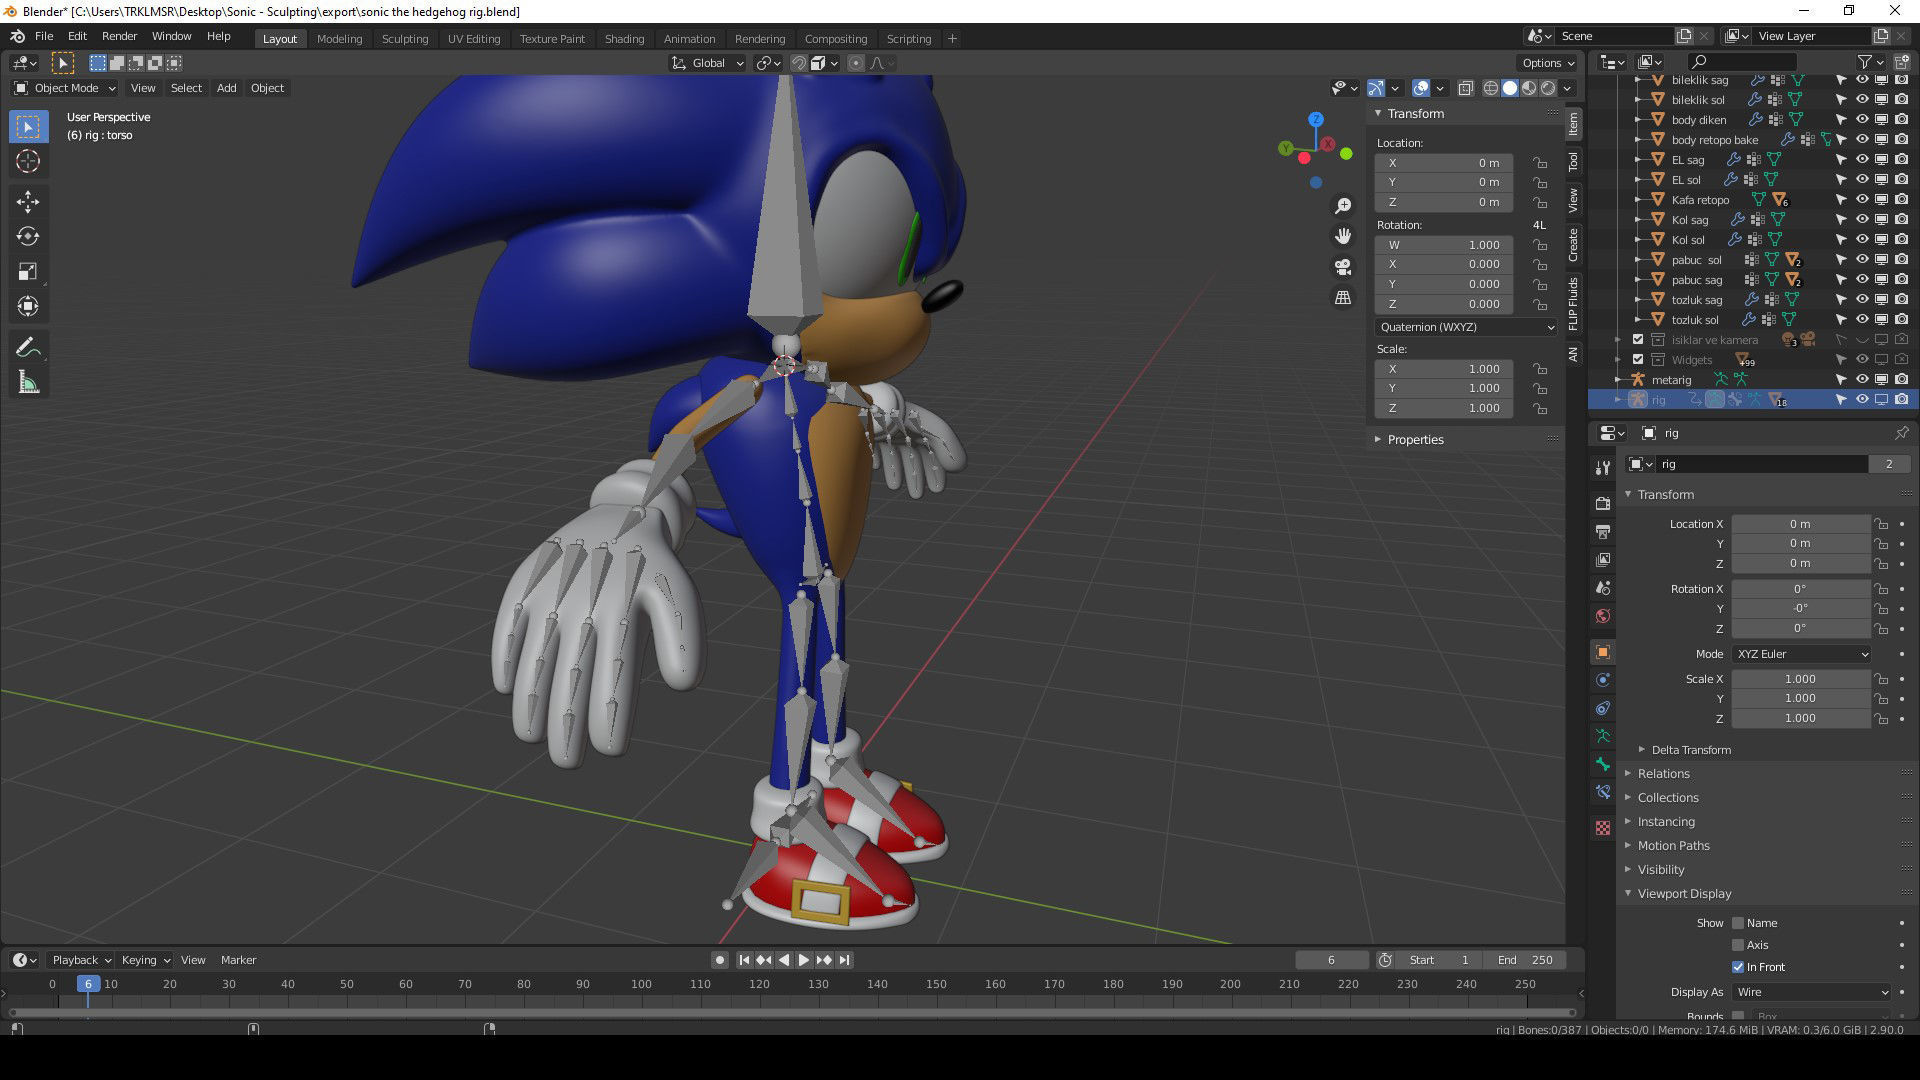Open the Quaternion rotation mode dropdown
The height and width of the screenshot is (1080, 1920).
tap(1465, 327)
